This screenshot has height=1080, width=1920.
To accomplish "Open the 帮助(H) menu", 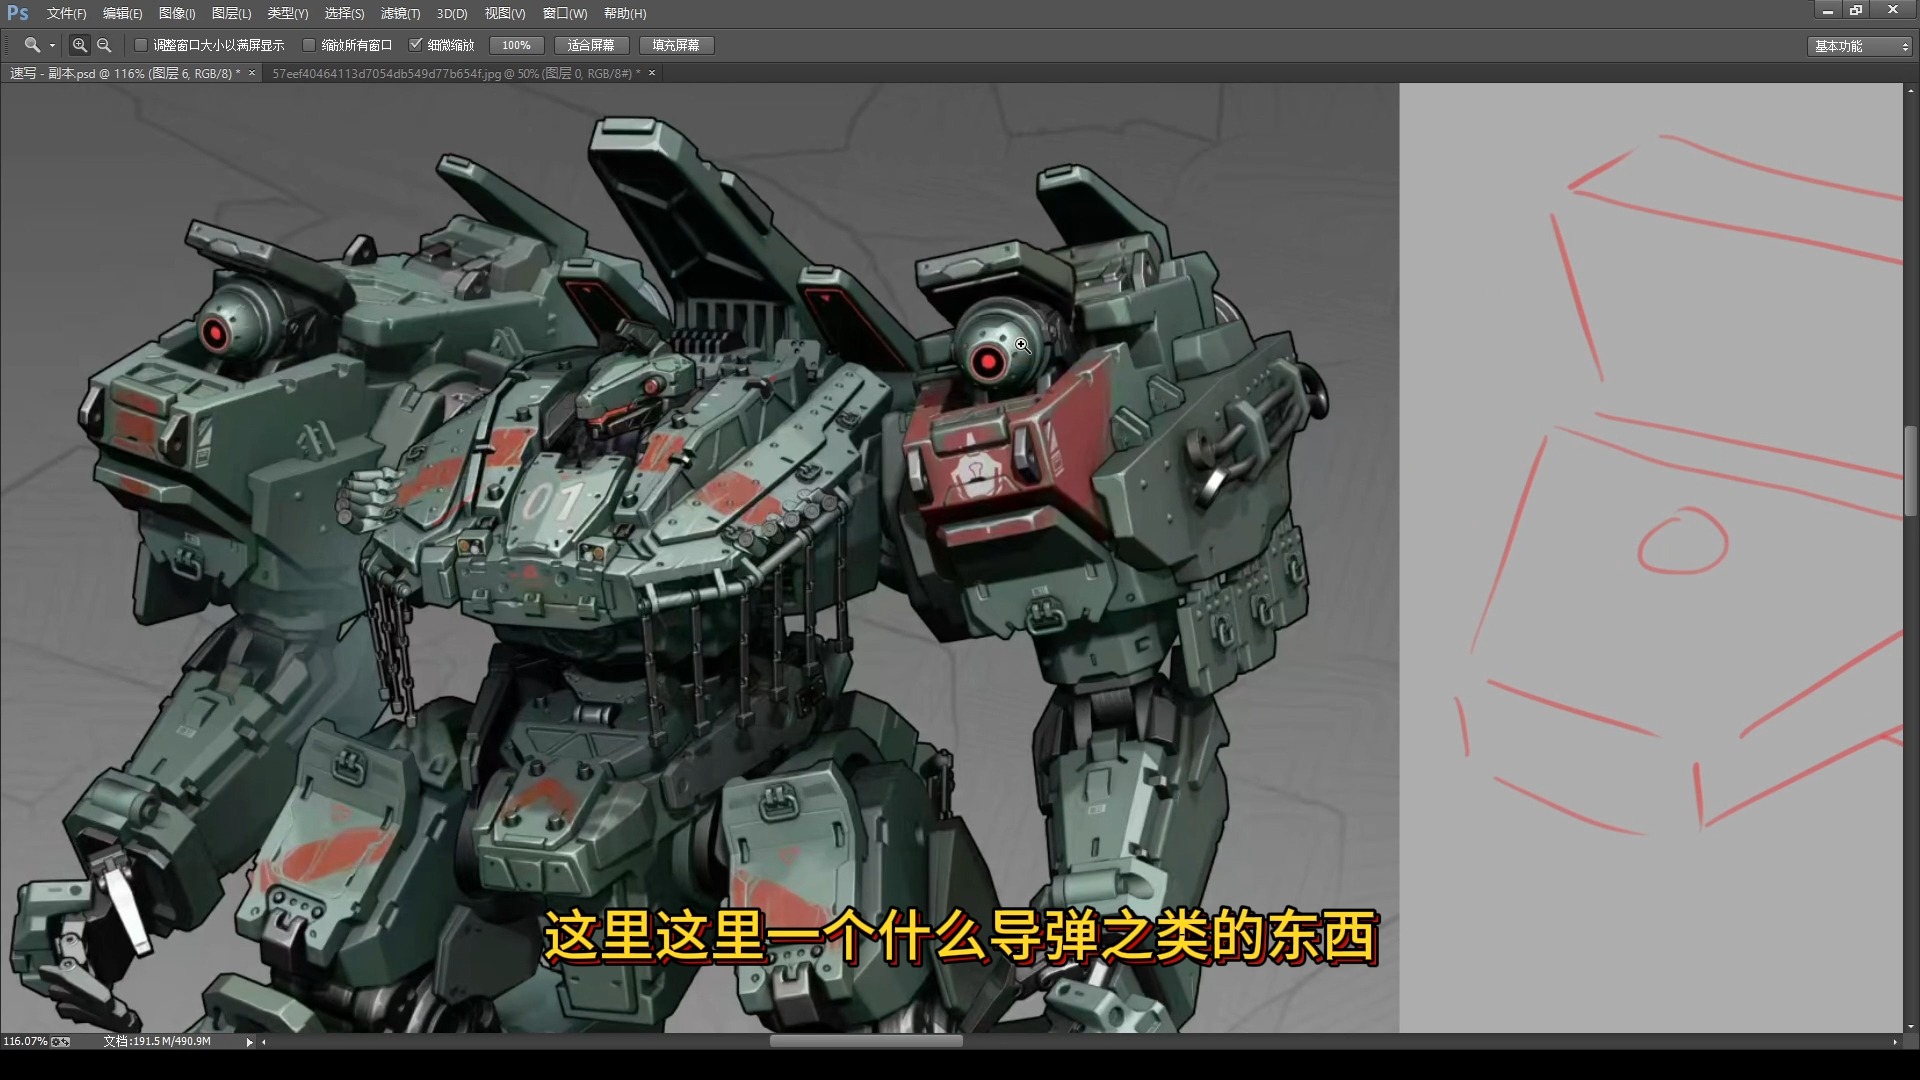I will 625,13.
